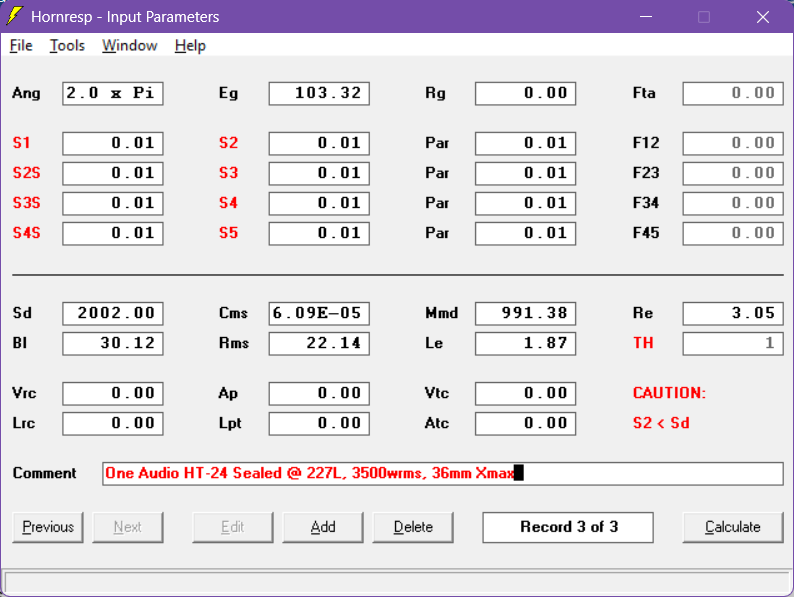The width and height of the screenshot is (794, 597).
Task: Click the F45 value box
Action: tap(733, 233)
